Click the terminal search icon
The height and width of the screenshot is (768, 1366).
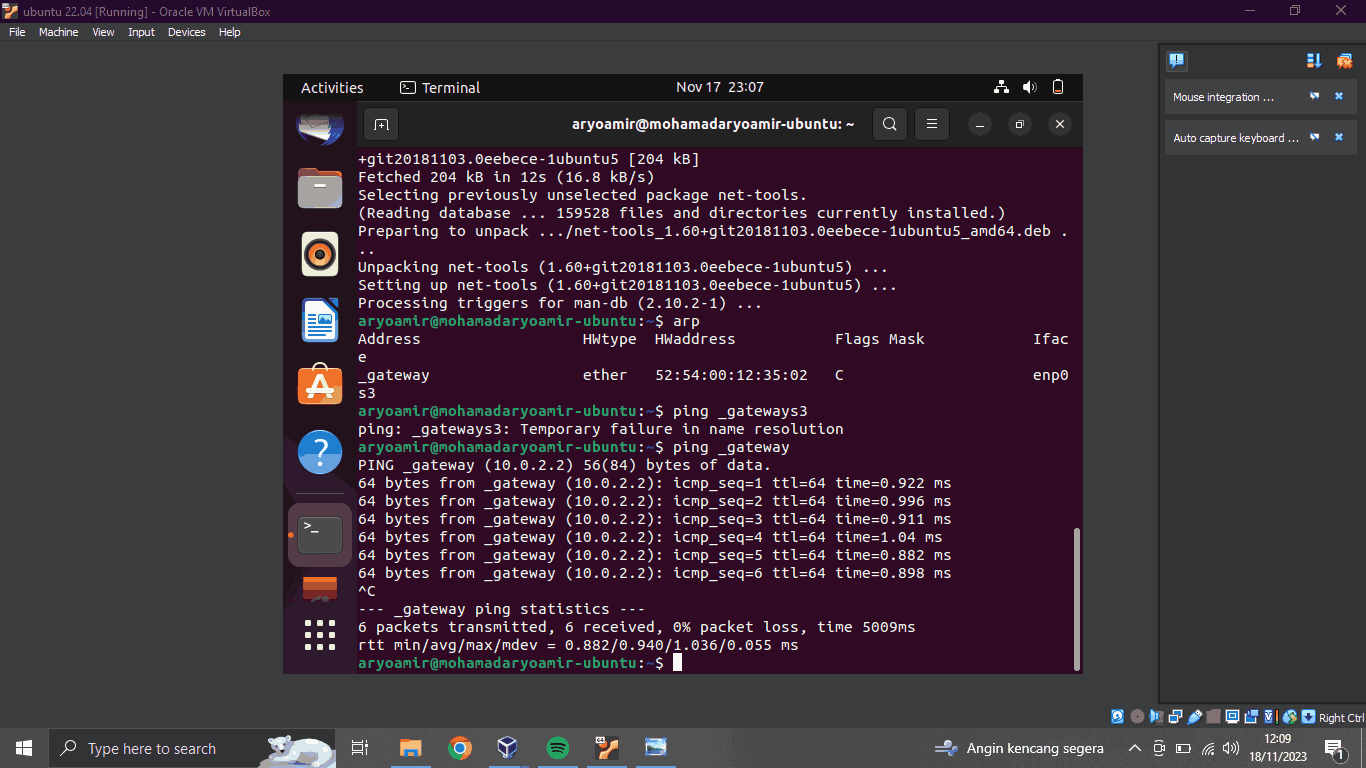890,125
